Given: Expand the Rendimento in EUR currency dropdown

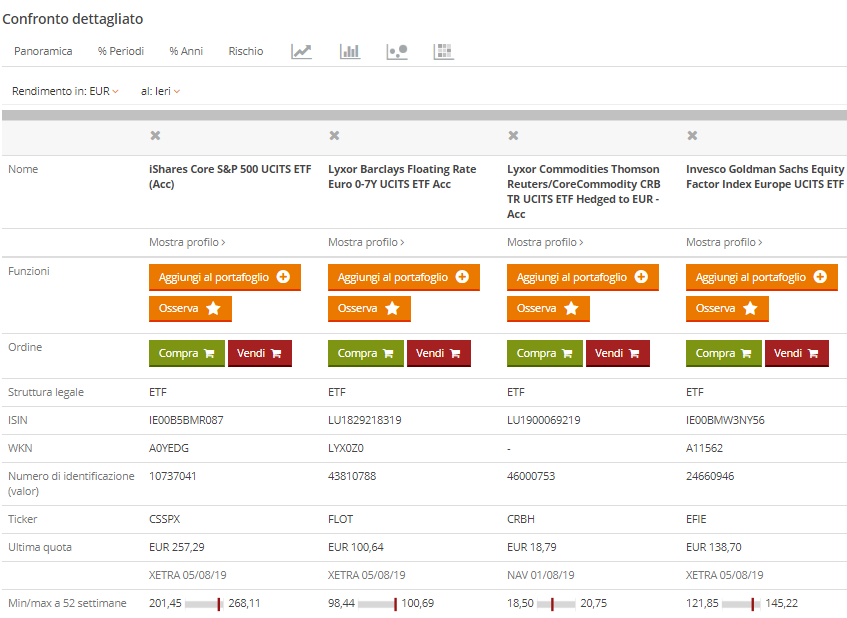Looking at the screenshot, I should click(65, 91).
